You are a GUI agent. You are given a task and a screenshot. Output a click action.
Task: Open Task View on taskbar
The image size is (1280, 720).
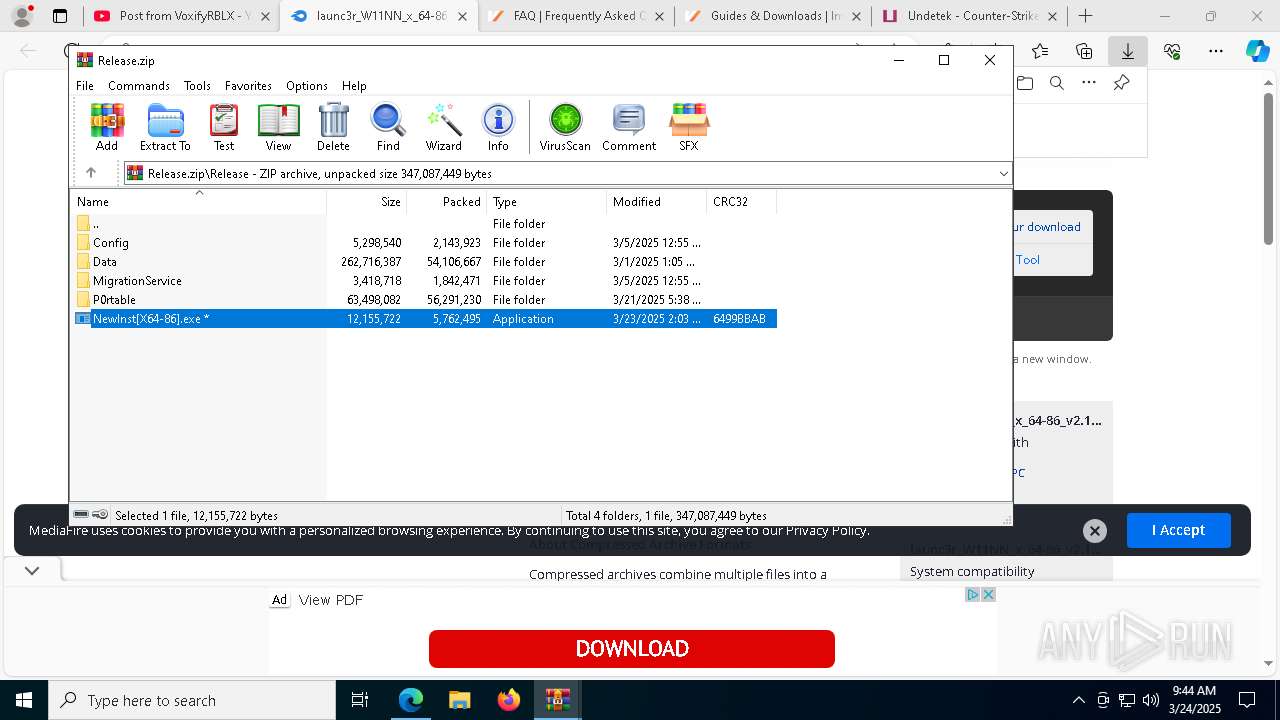tap(360, 700)
